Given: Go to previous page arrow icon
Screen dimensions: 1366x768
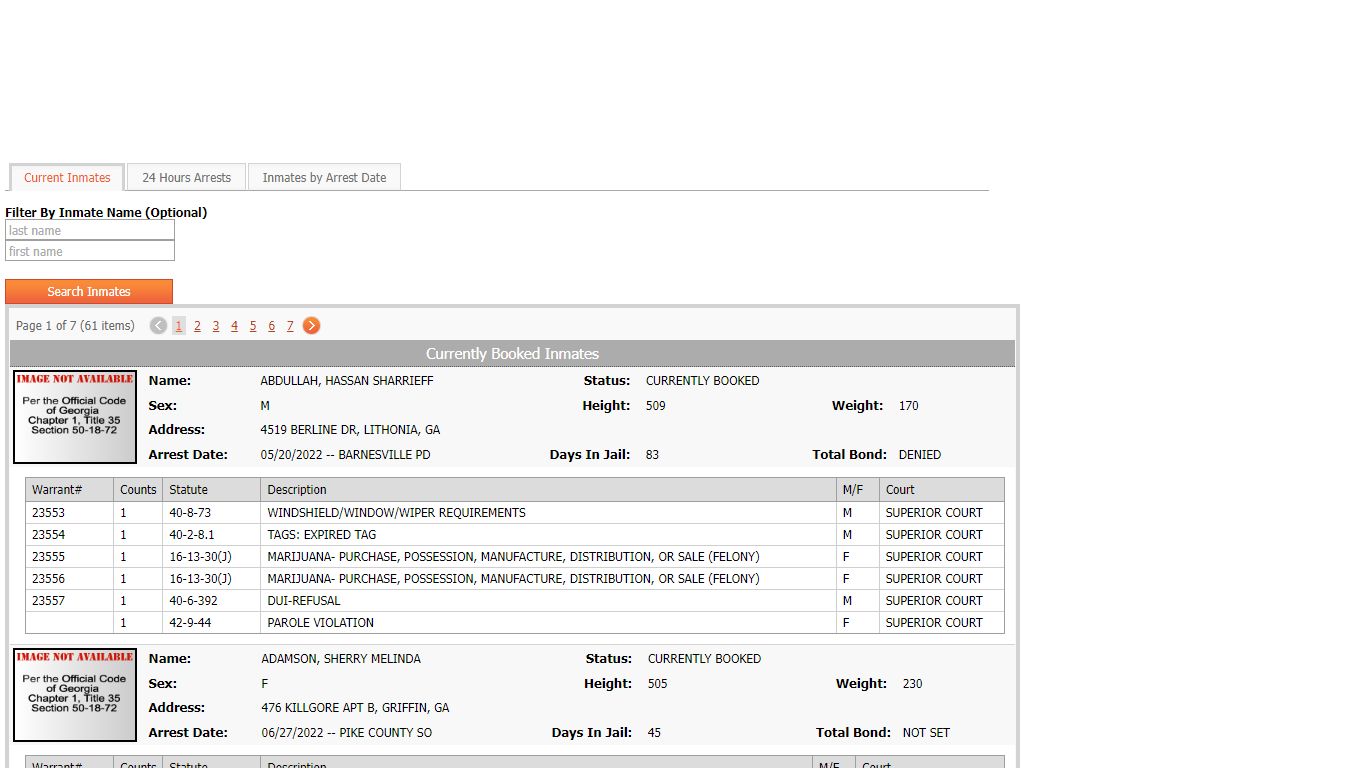Looking at the screenshot, I should 158,325.
